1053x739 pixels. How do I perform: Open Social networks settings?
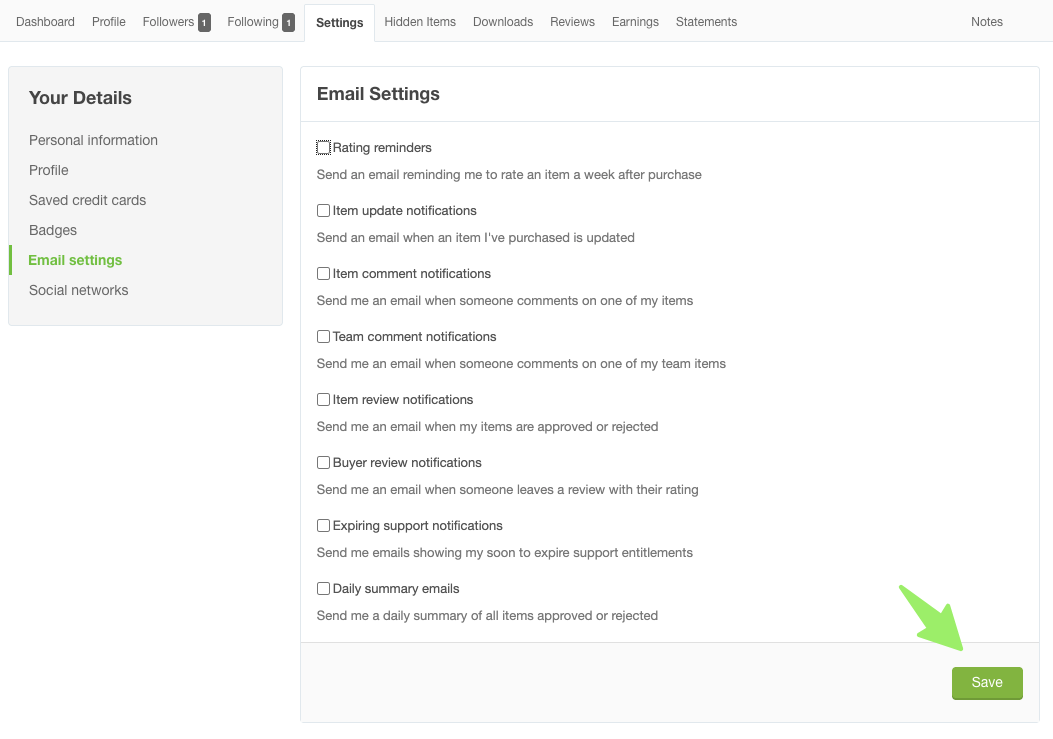click(x=78, y=290)
